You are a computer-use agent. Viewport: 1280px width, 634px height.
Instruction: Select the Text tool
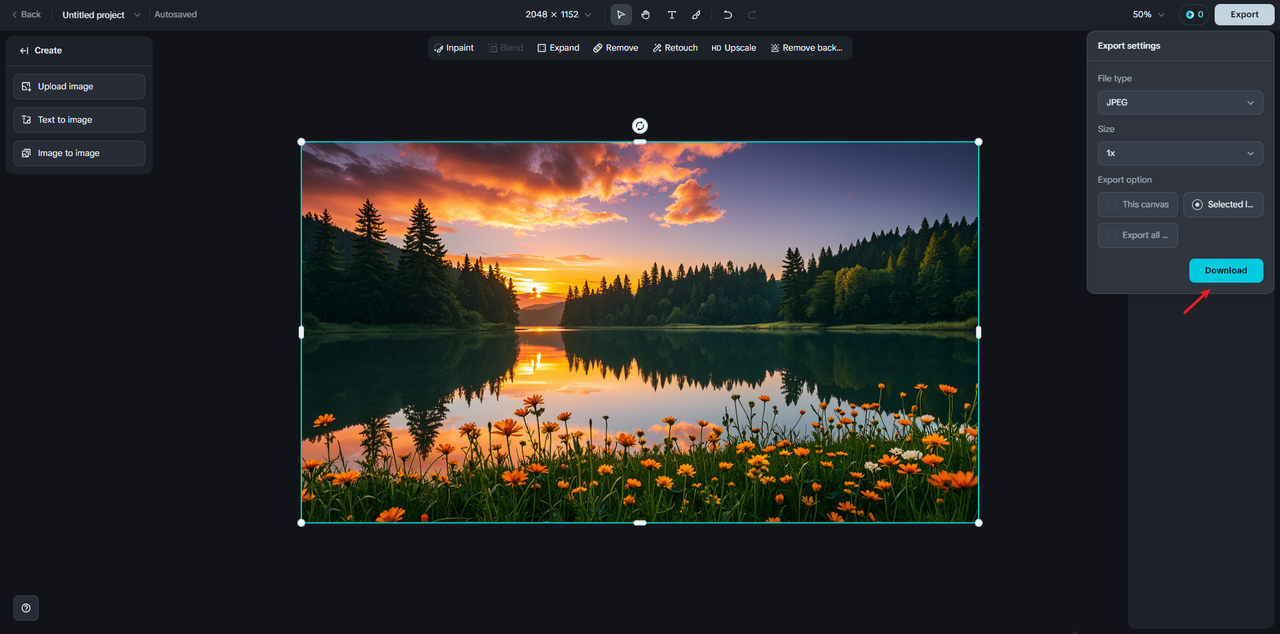[671, 15]
